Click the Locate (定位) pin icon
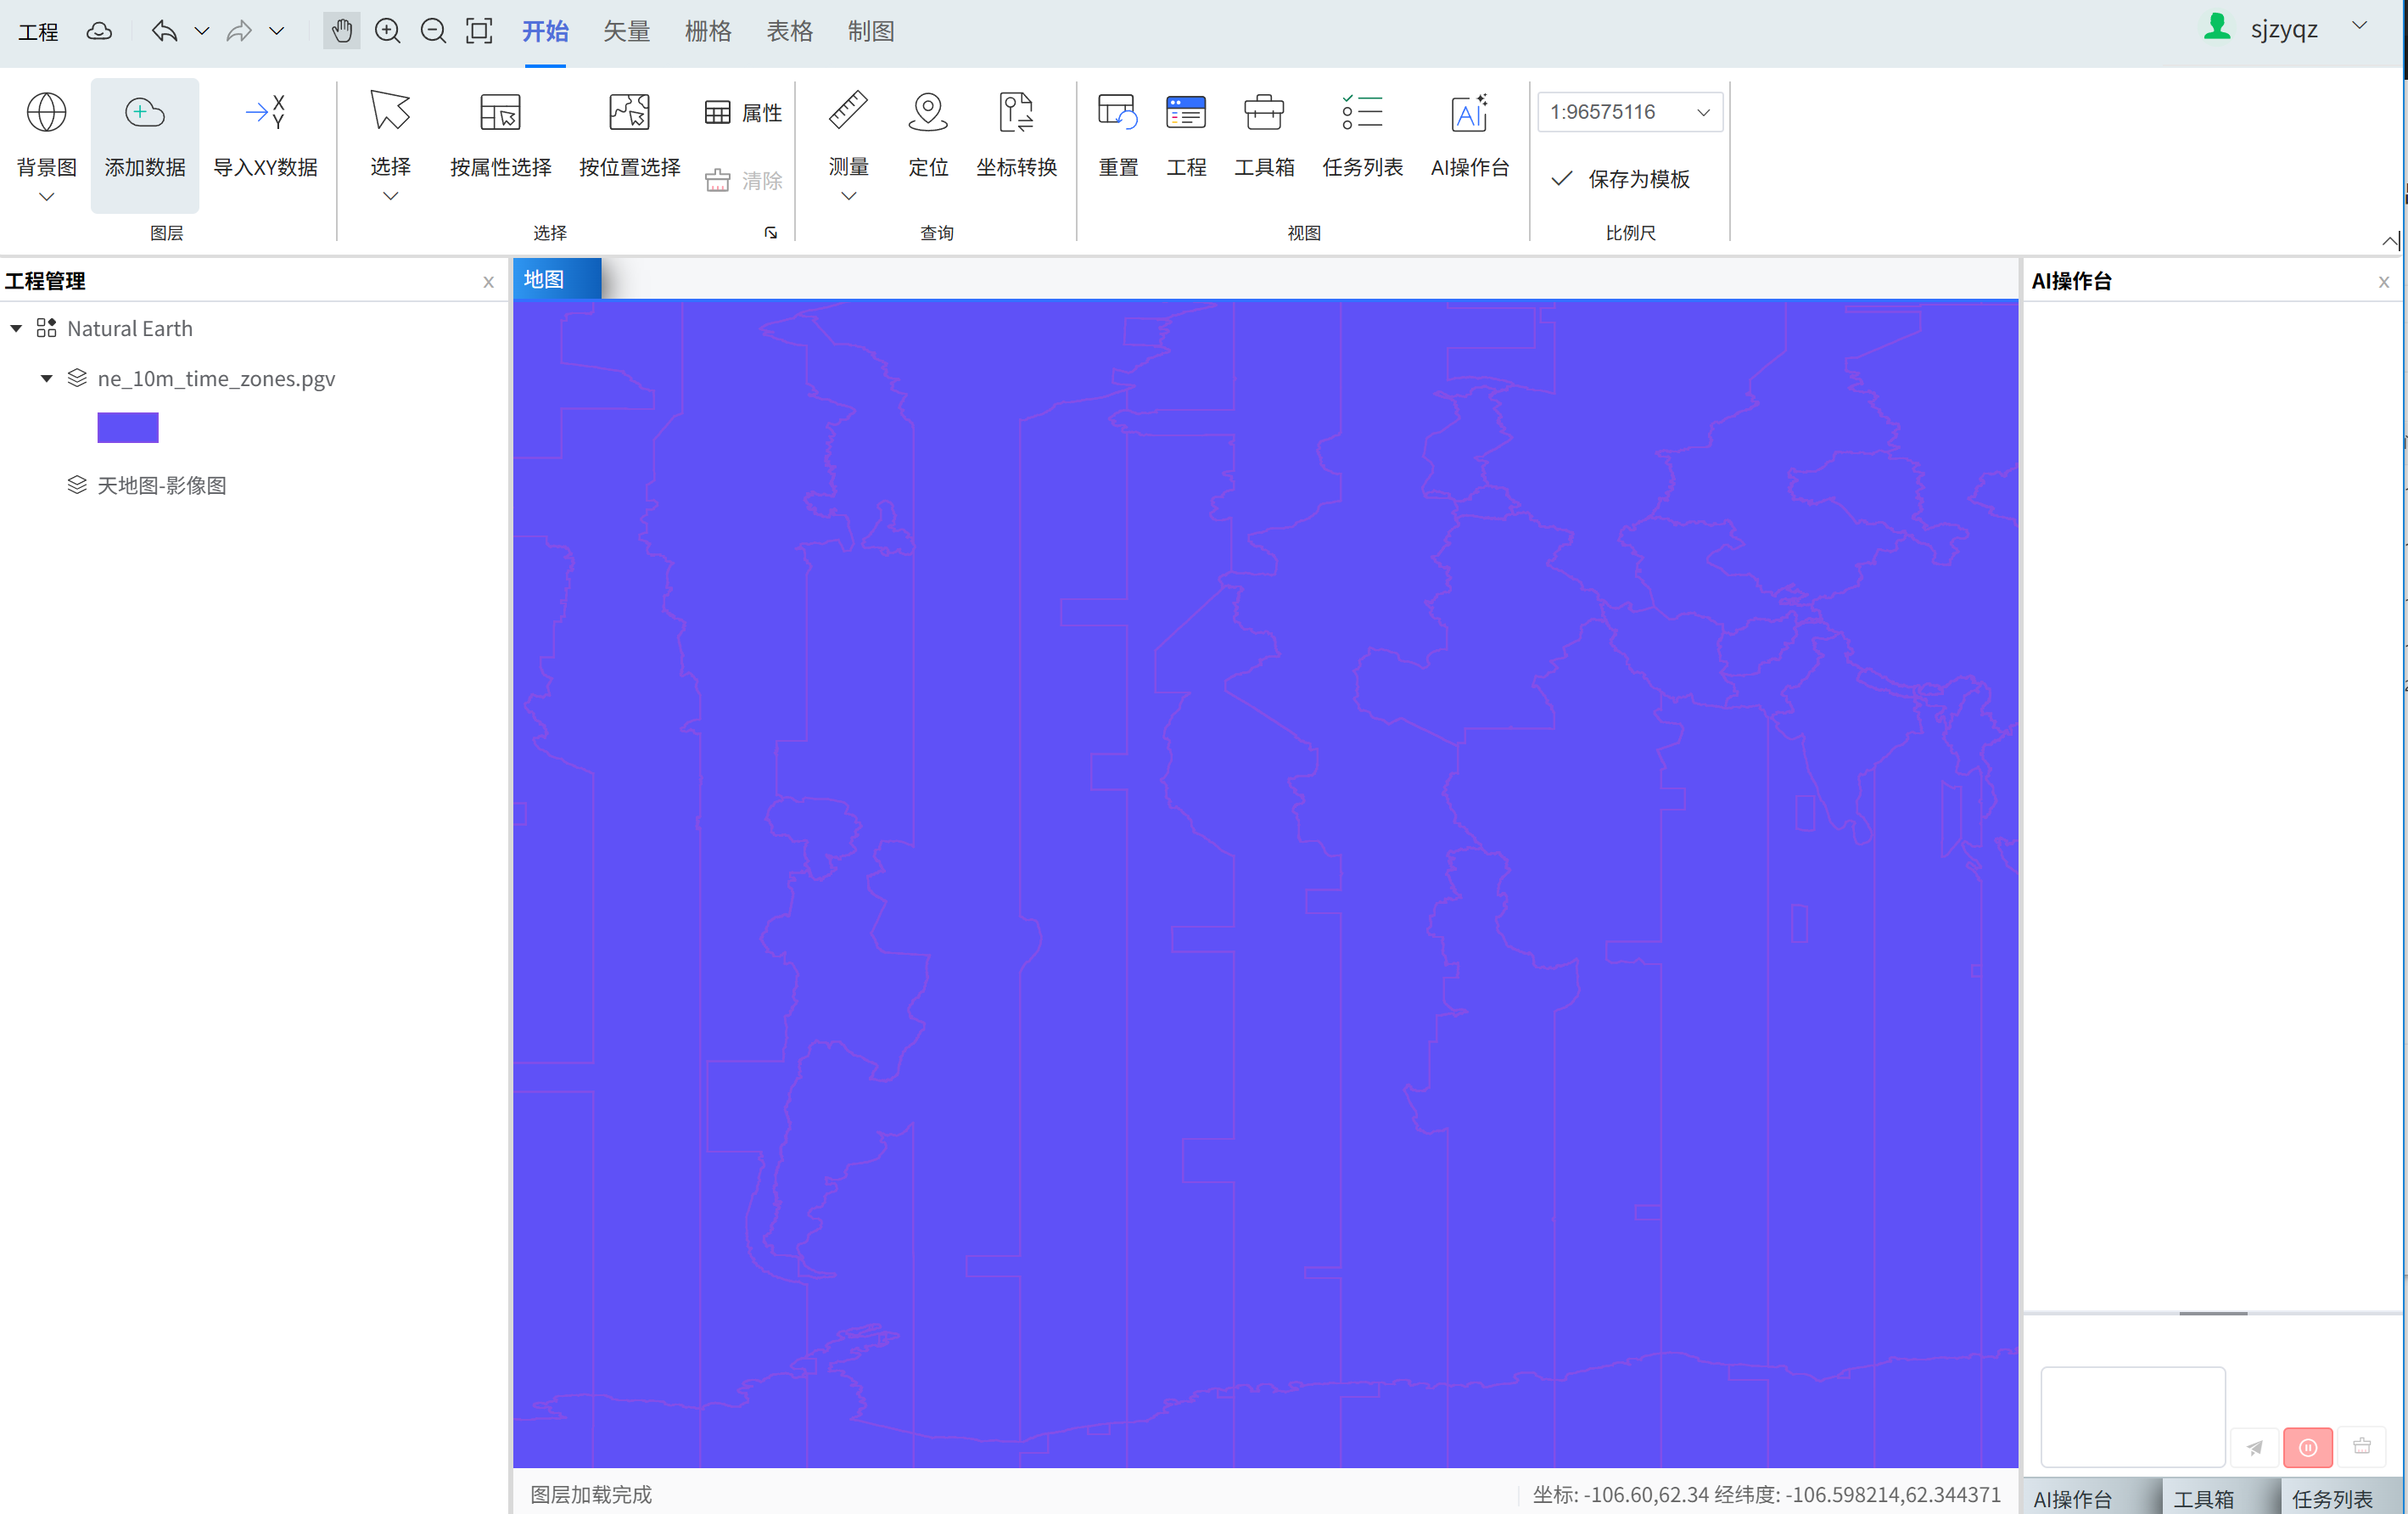Viewport: 2408px width, 1514px height. coord(927,113)
